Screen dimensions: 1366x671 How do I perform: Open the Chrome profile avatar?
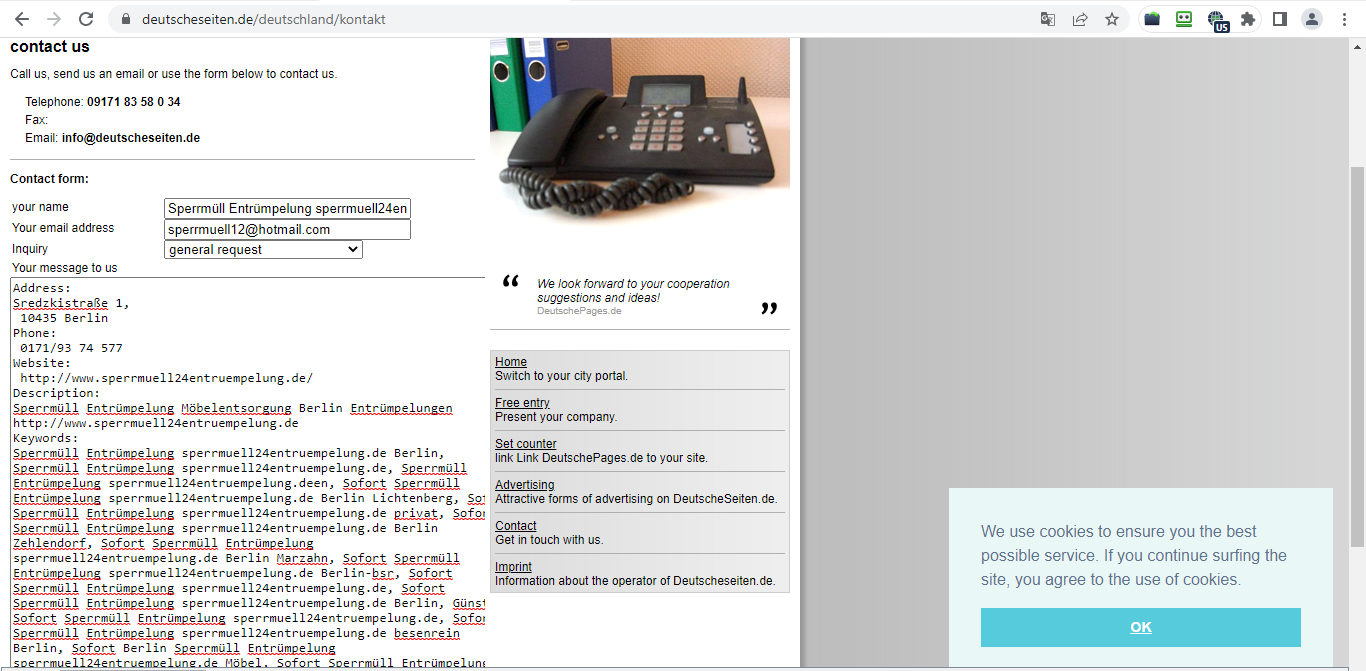pos(1312,19)
